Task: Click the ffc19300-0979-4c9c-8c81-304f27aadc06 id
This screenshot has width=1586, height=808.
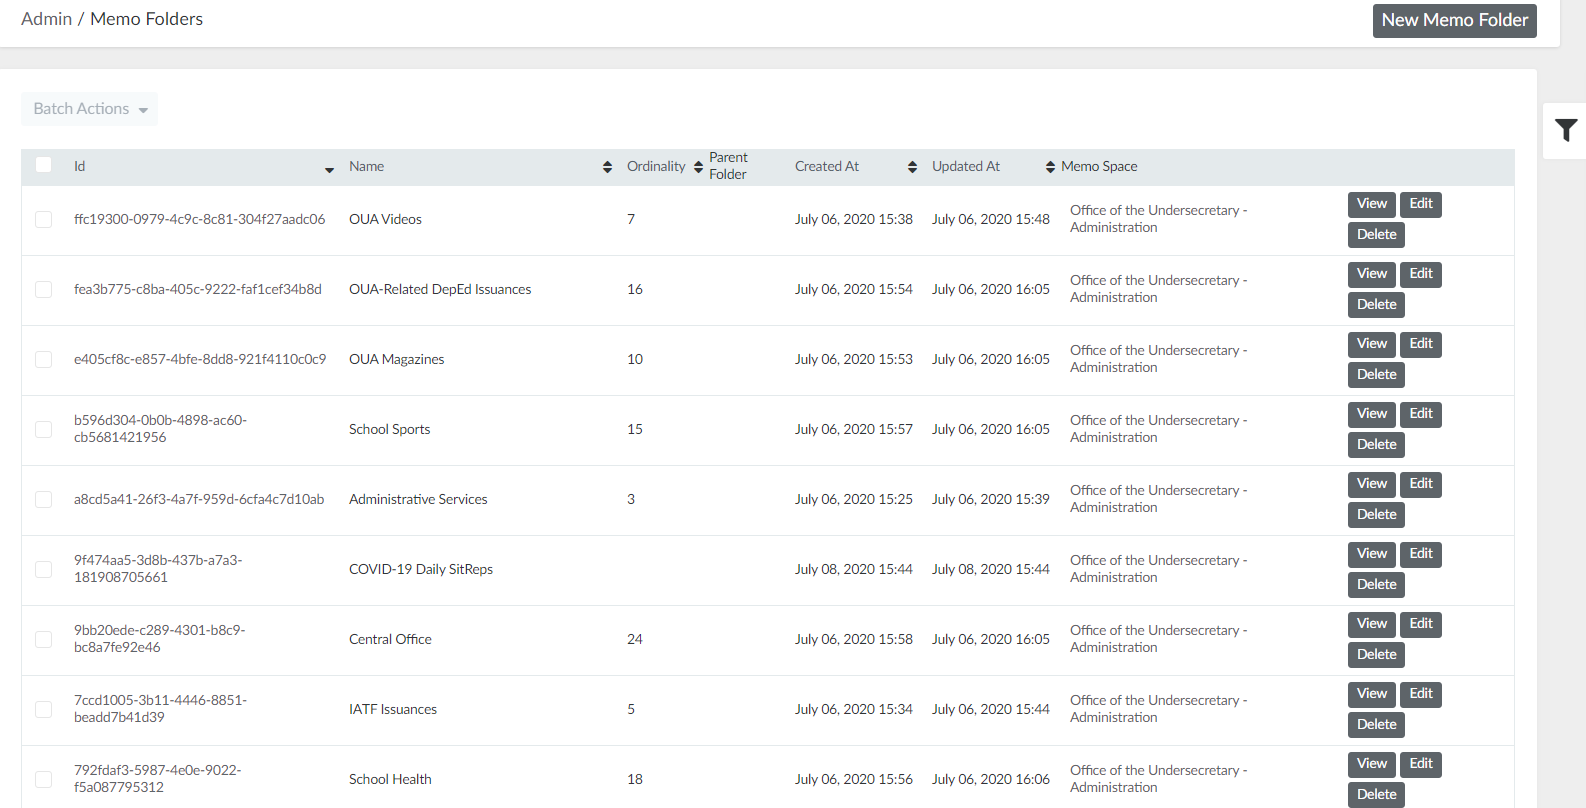Action: click(x=199, y=219)
